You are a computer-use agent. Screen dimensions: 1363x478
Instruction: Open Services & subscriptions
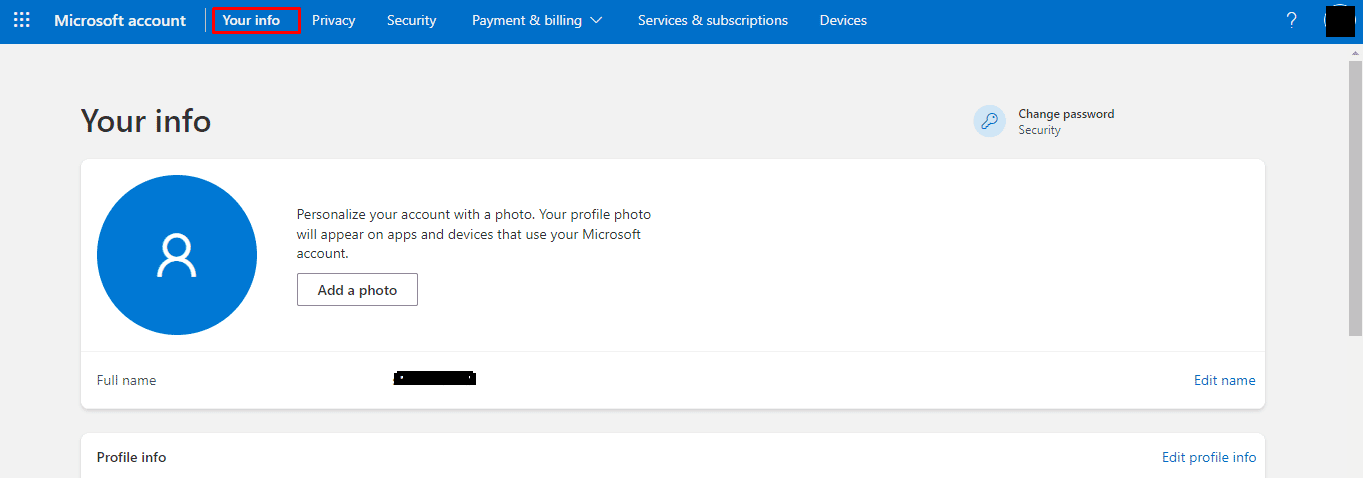click(712, 20)
